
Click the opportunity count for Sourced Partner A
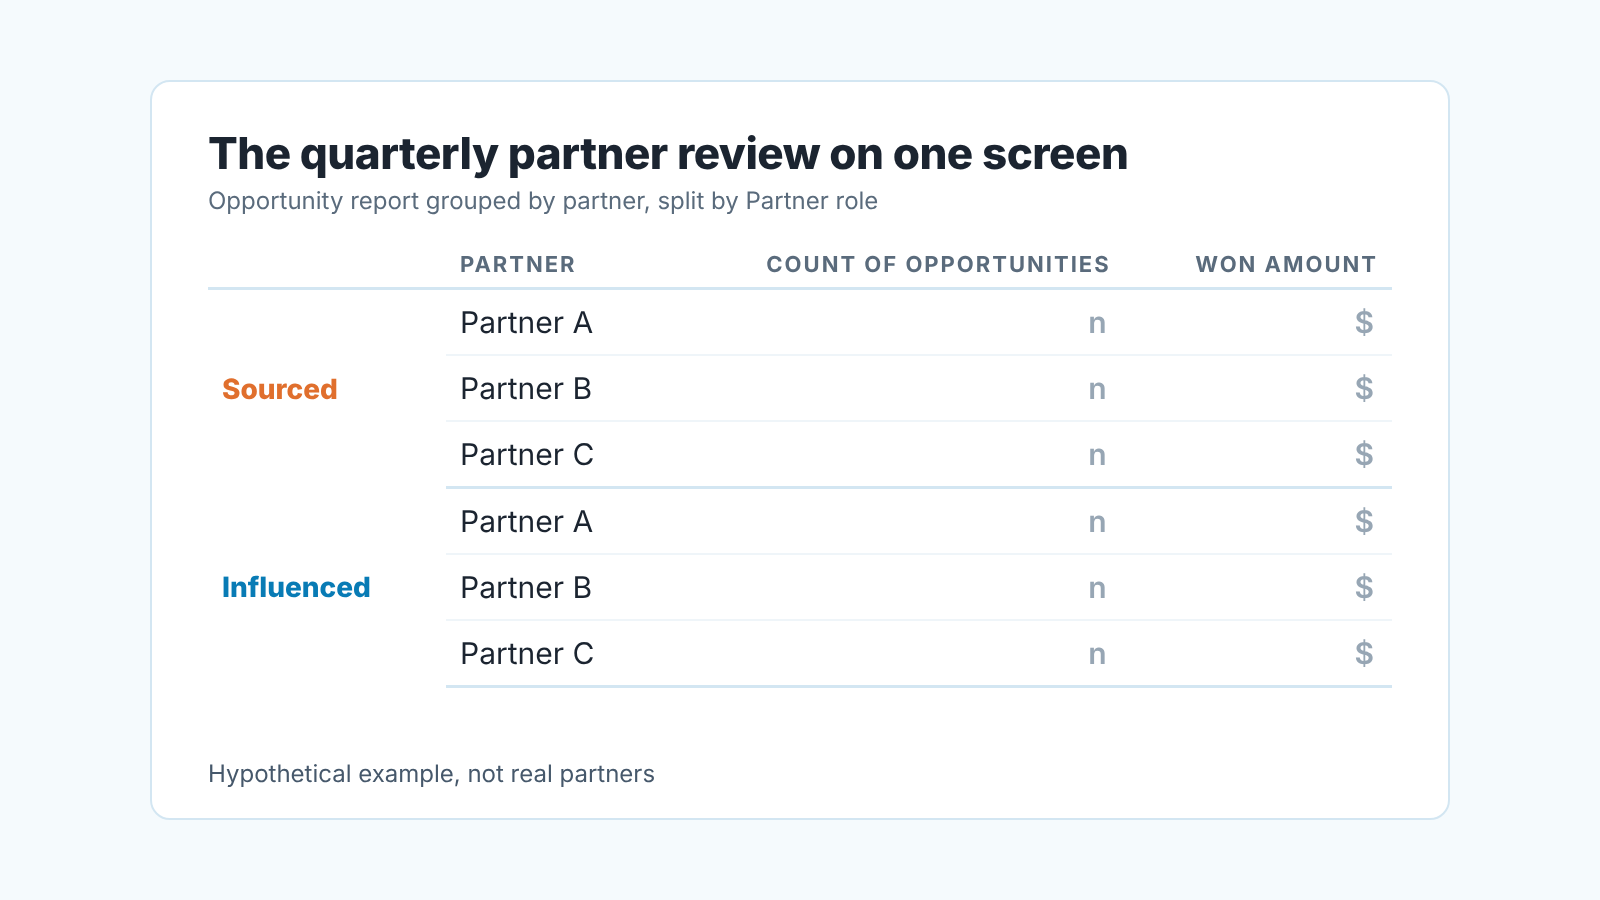(x=1097, y=324)
